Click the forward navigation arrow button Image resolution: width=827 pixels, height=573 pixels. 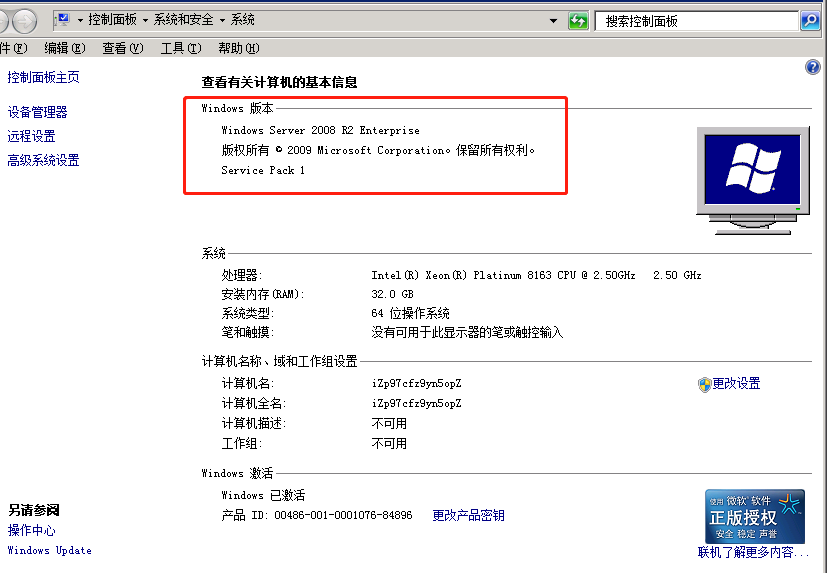25,21
